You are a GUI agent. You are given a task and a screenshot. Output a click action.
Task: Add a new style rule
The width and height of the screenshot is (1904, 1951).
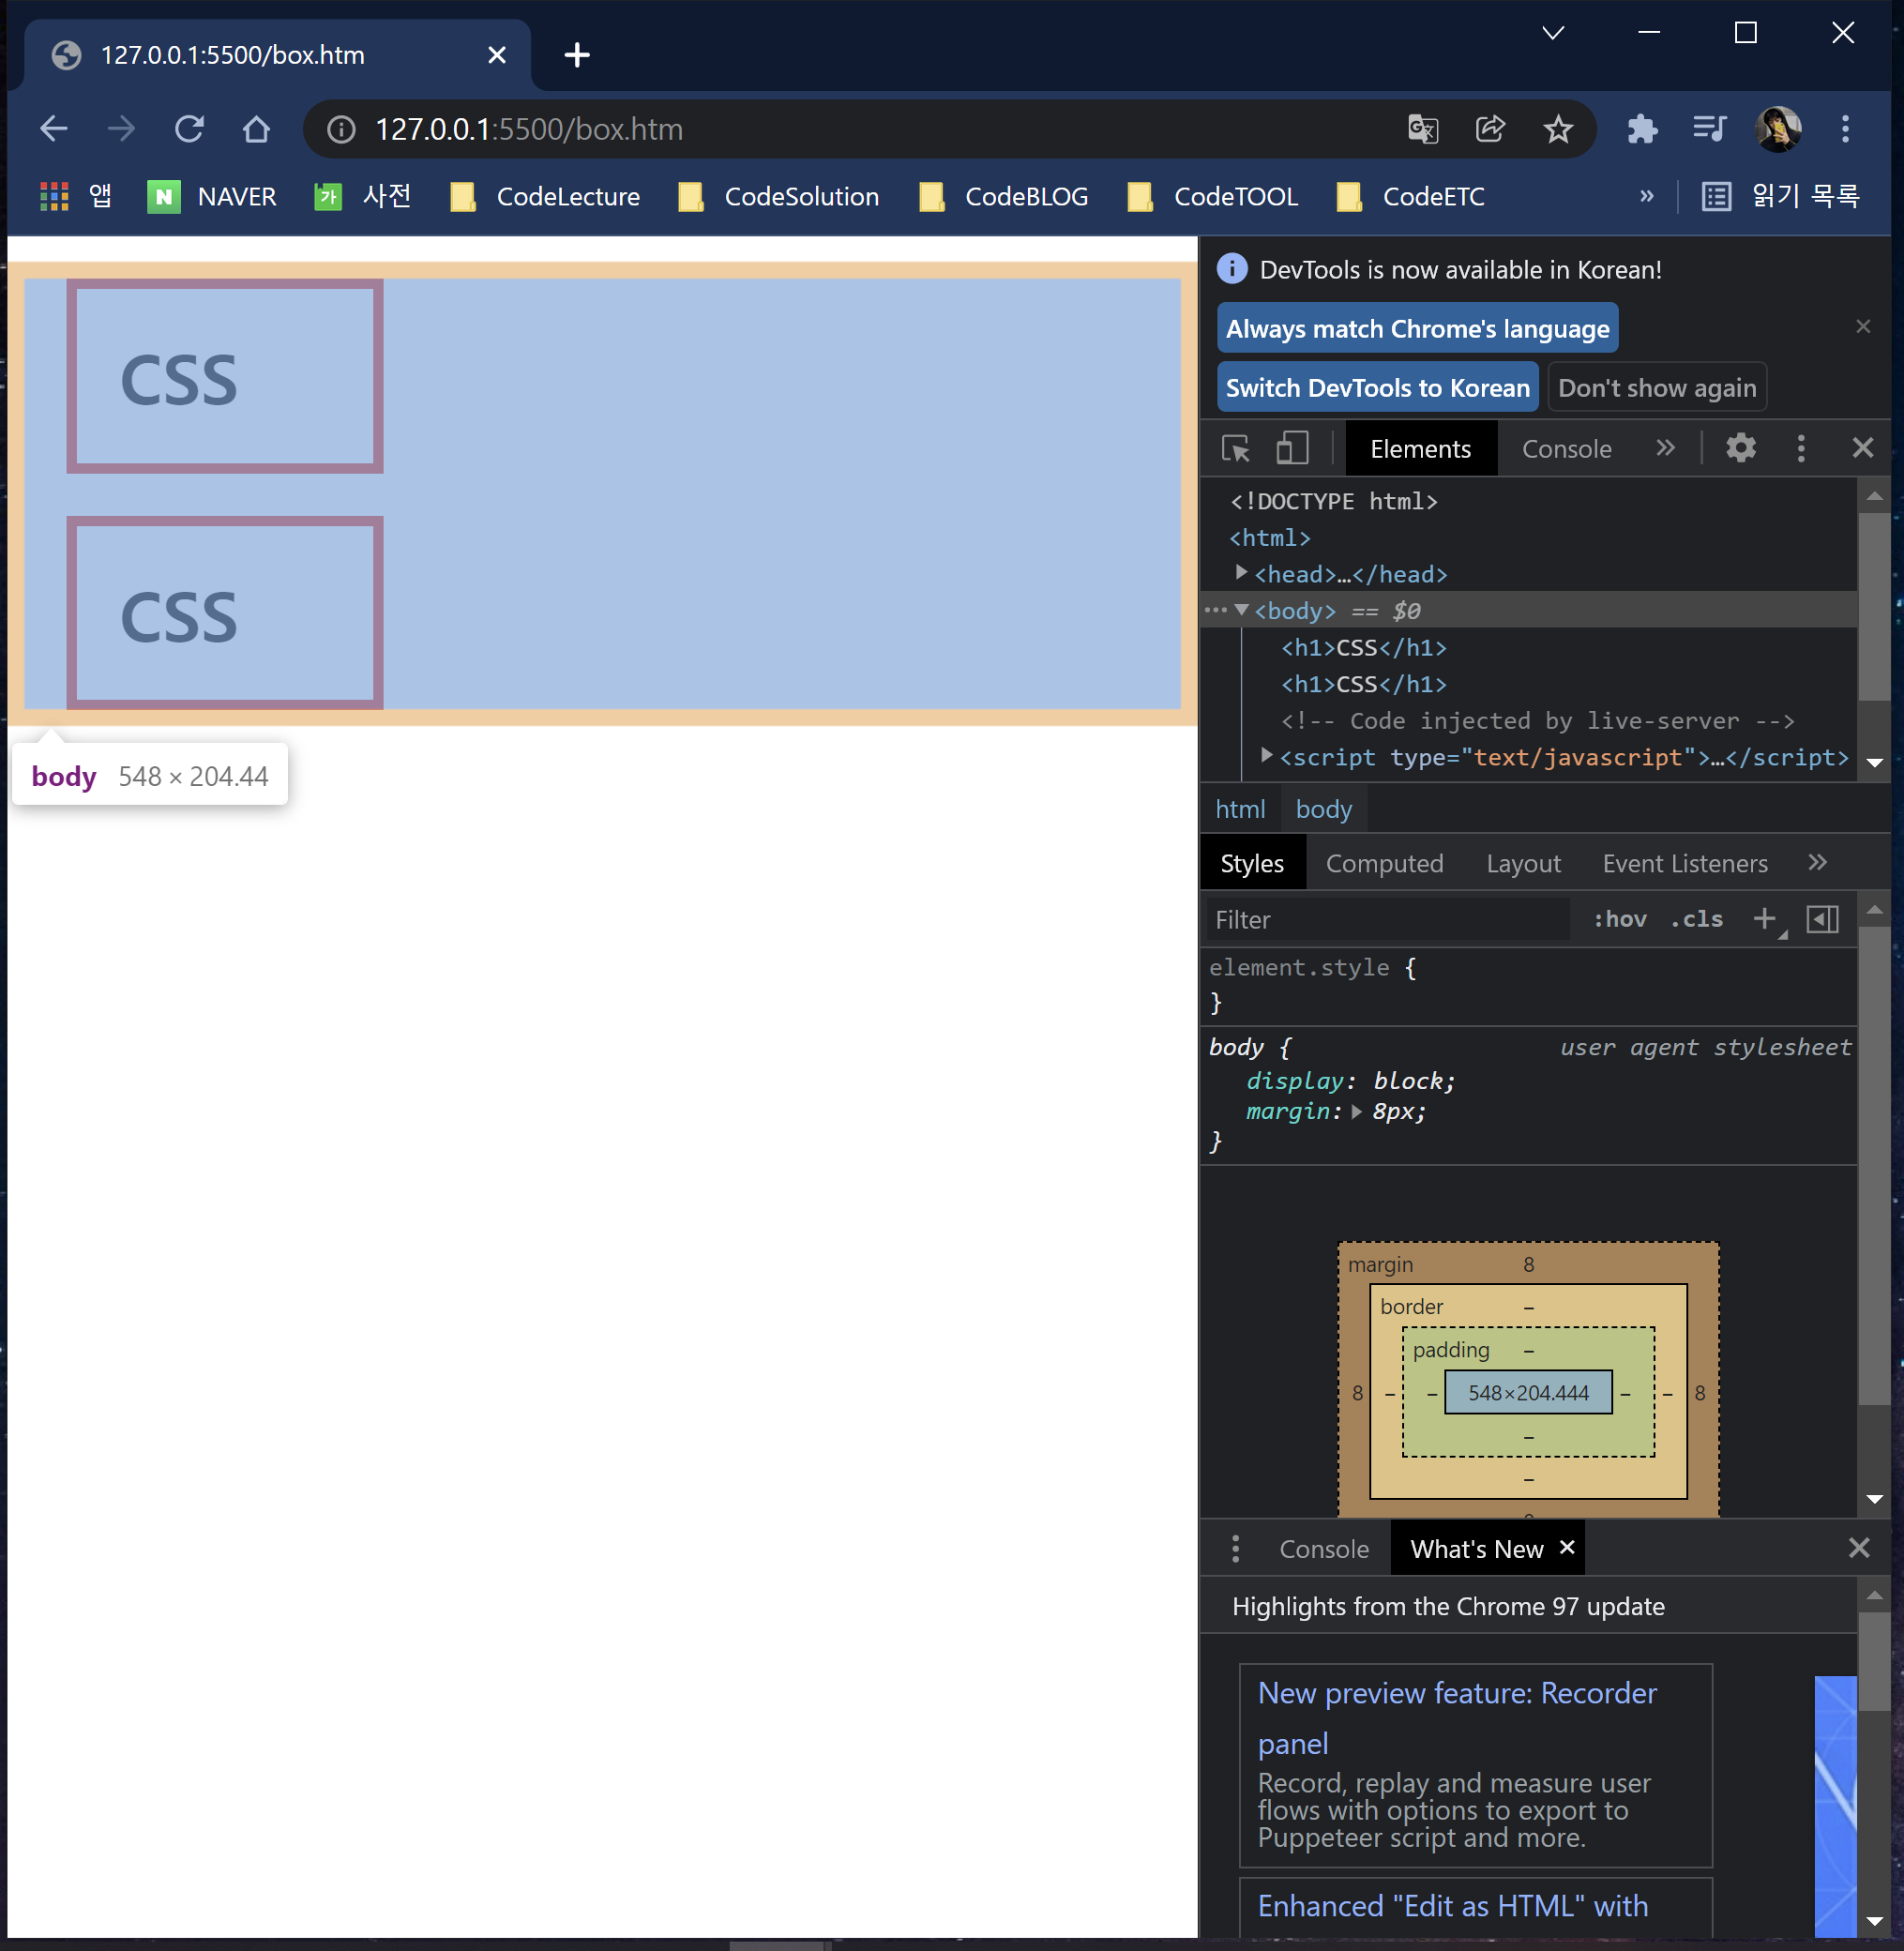1765,919
